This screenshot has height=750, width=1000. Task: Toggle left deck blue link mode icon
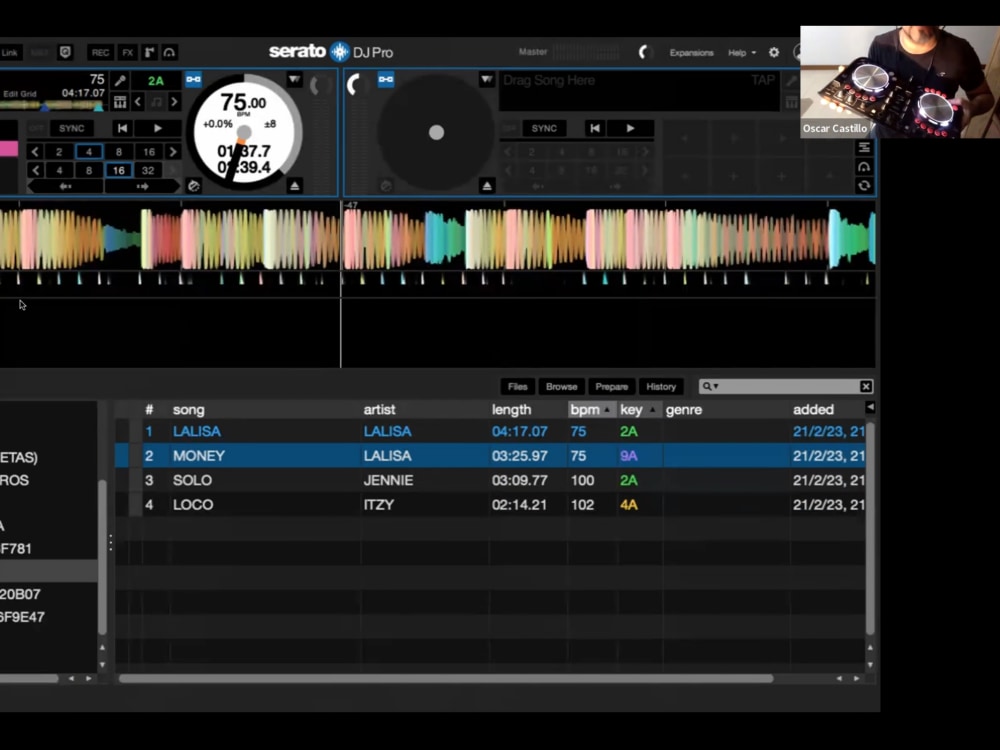click(193, 79)
